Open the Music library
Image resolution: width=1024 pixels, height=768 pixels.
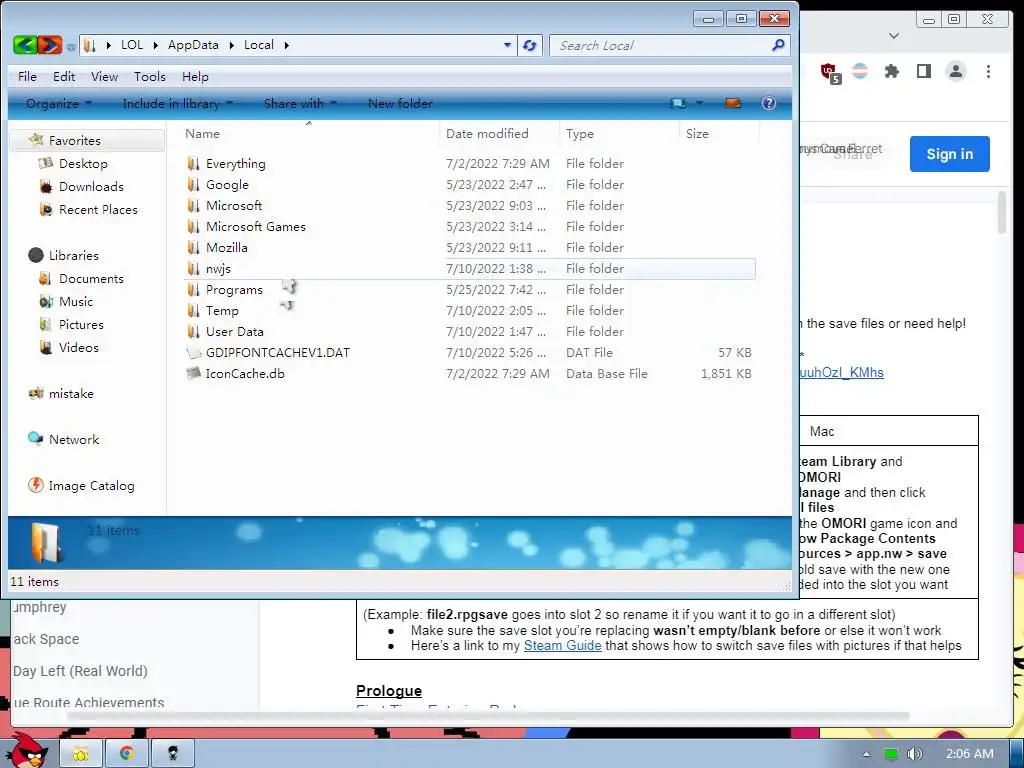pyautogui.click(x=76, y=301)
